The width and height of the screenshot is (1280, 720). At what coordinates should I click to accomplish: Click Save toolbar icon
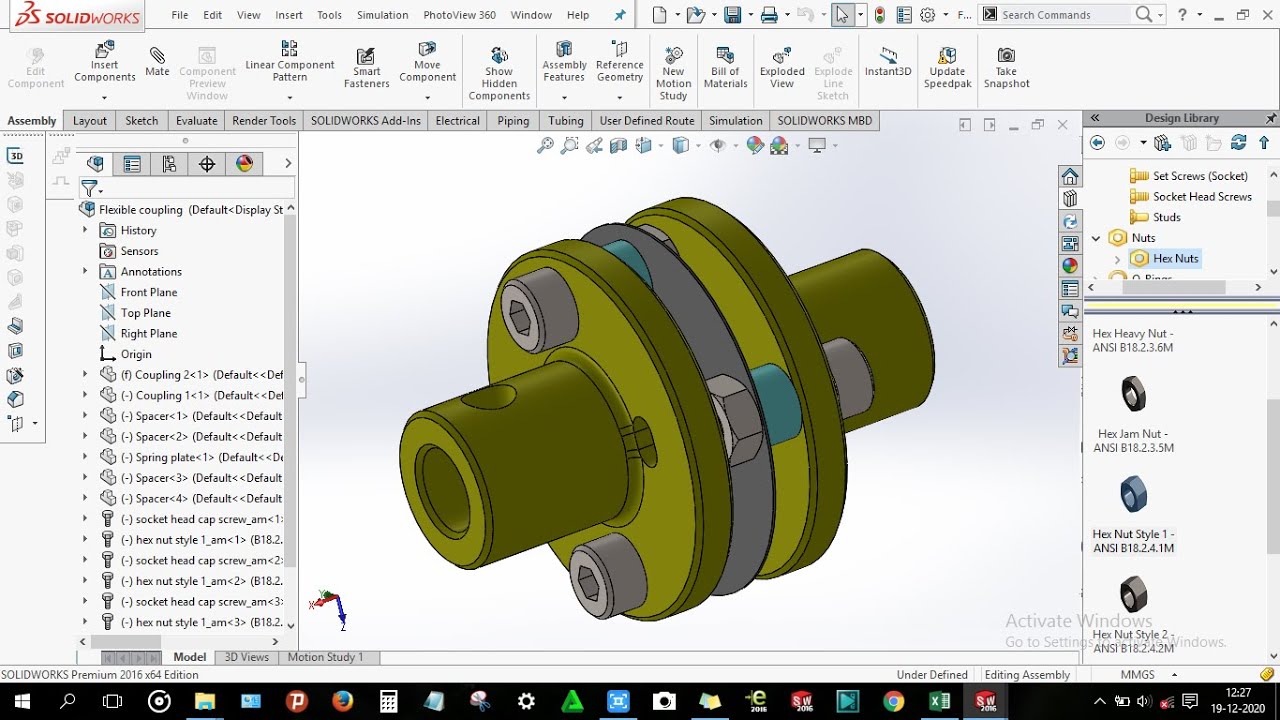[x=733, y=15]
